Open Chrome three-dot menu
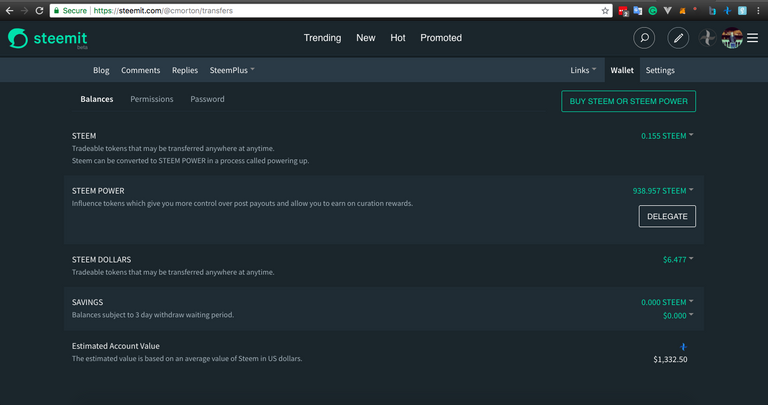This screenshot has height=405, width=768. coord(759,10)
